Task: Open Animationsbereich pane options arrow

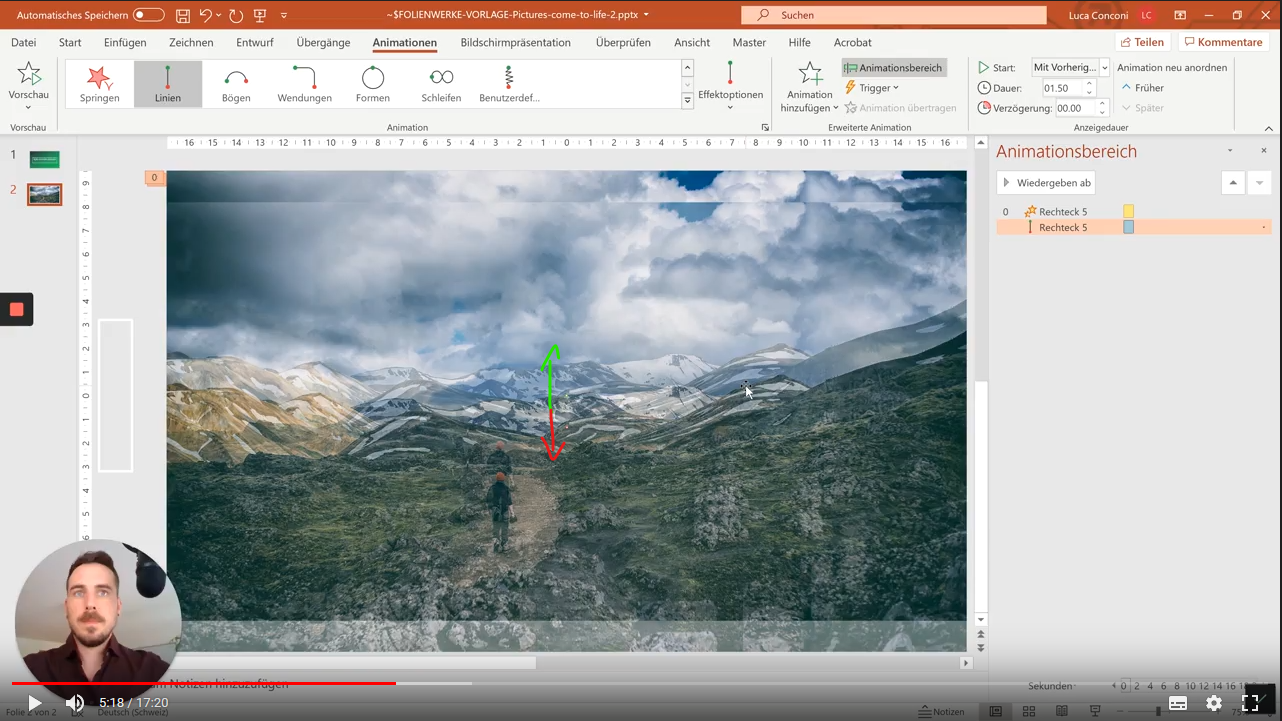Action: pyautogui.click(x=1230, y=151)
